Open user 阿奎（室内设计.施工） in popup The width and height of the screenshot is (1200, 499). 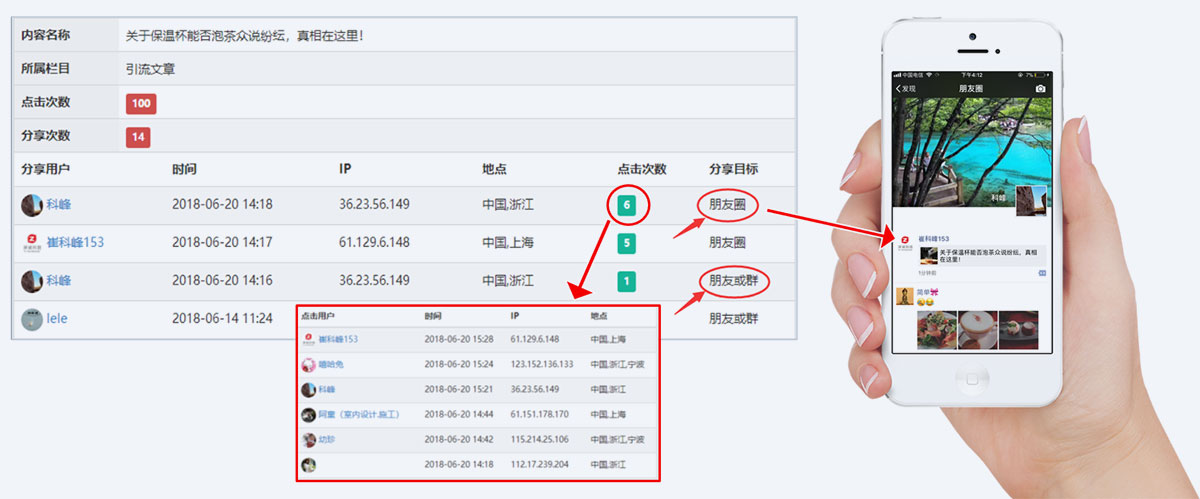click(360, 414)
